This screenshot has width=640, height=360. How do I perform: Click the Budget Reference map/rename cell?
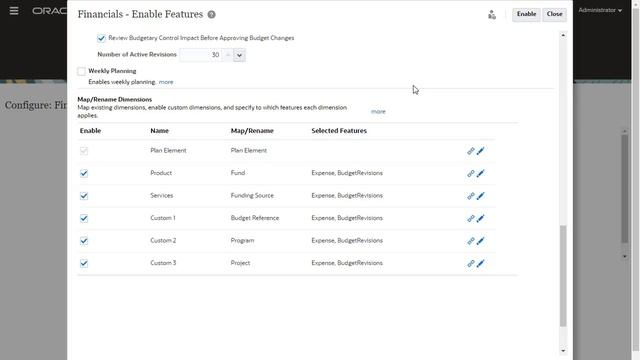(255, 218)
